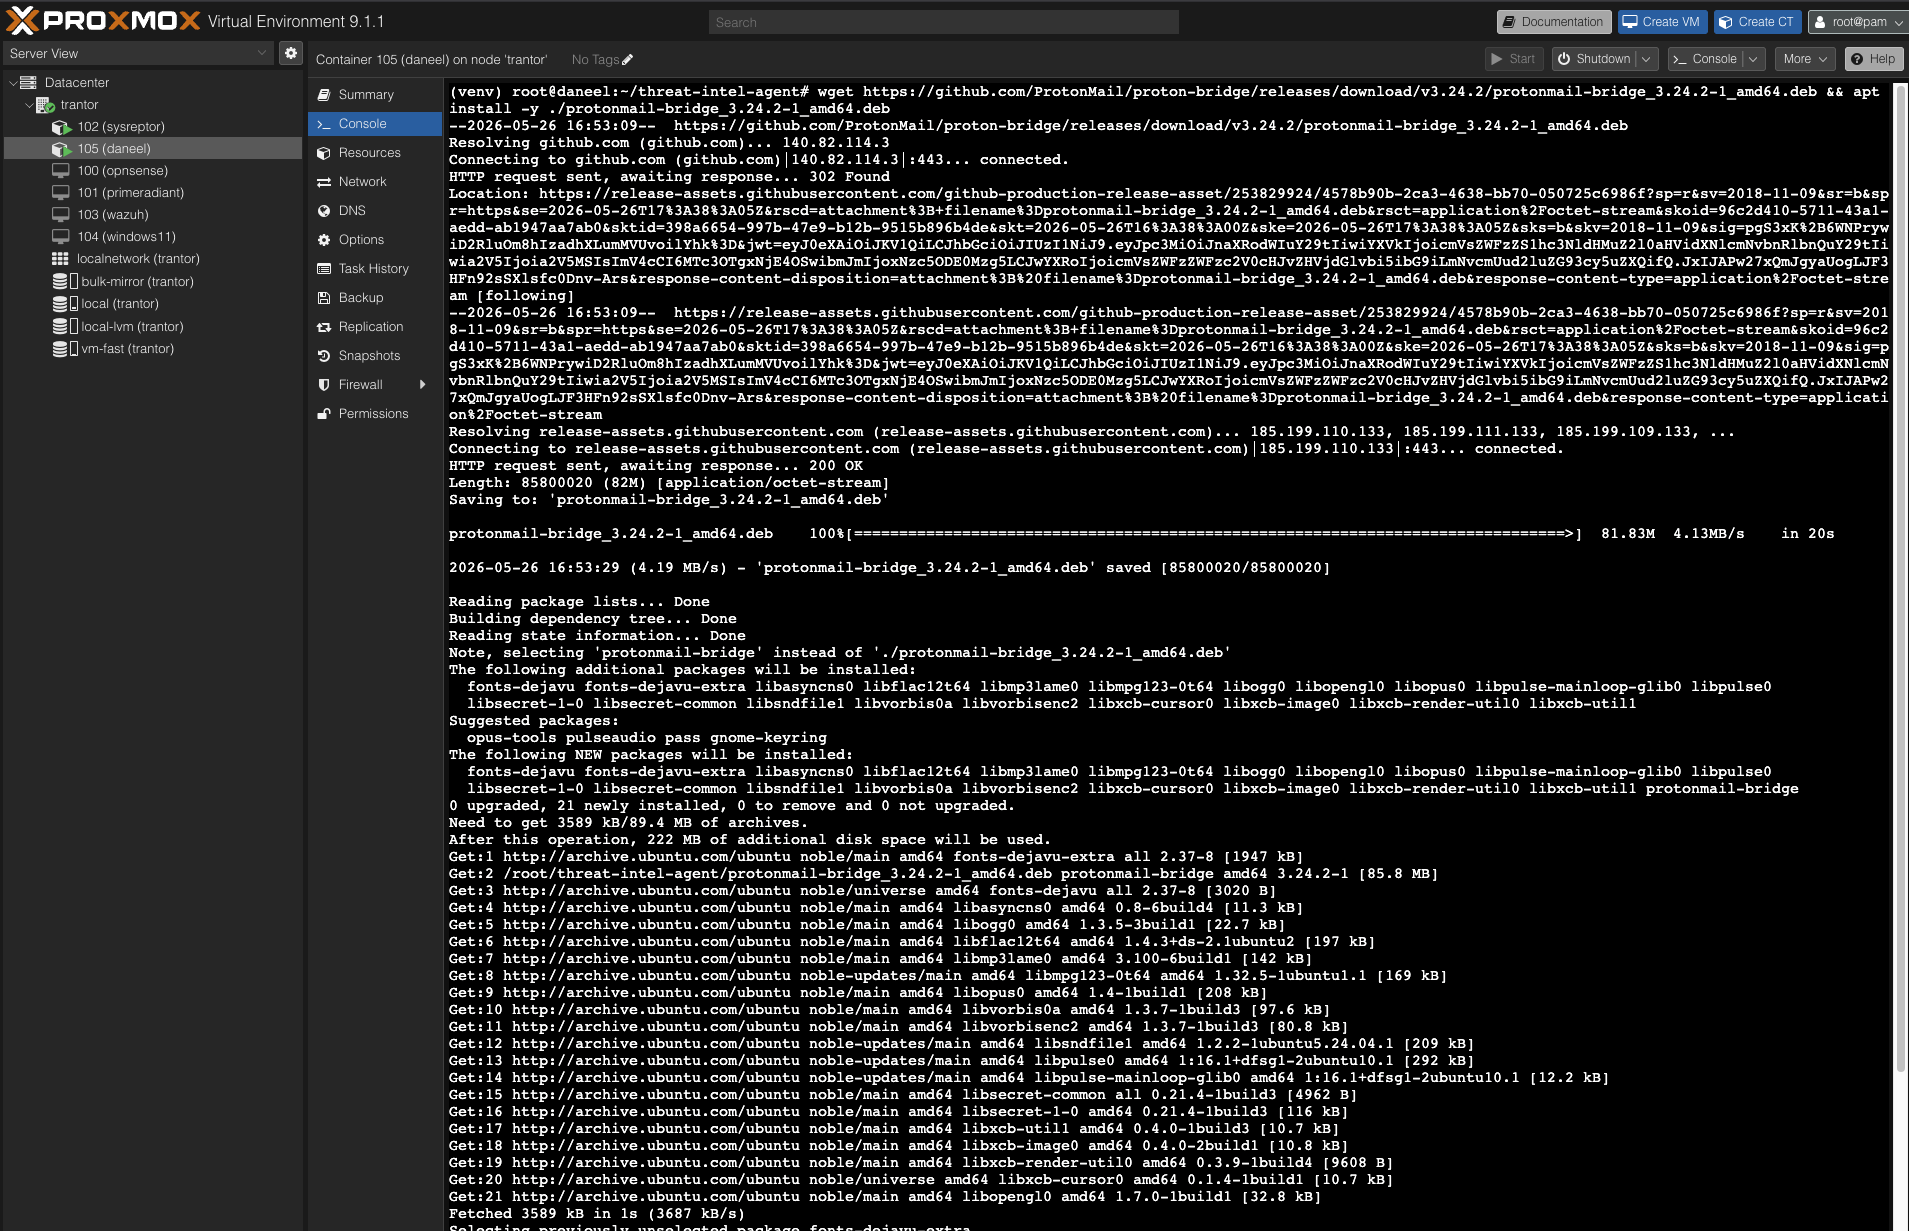The height and width of the screenshot is (1231, 1909).
Task: Click inside the console terminal output
Action: point(1168,655)
